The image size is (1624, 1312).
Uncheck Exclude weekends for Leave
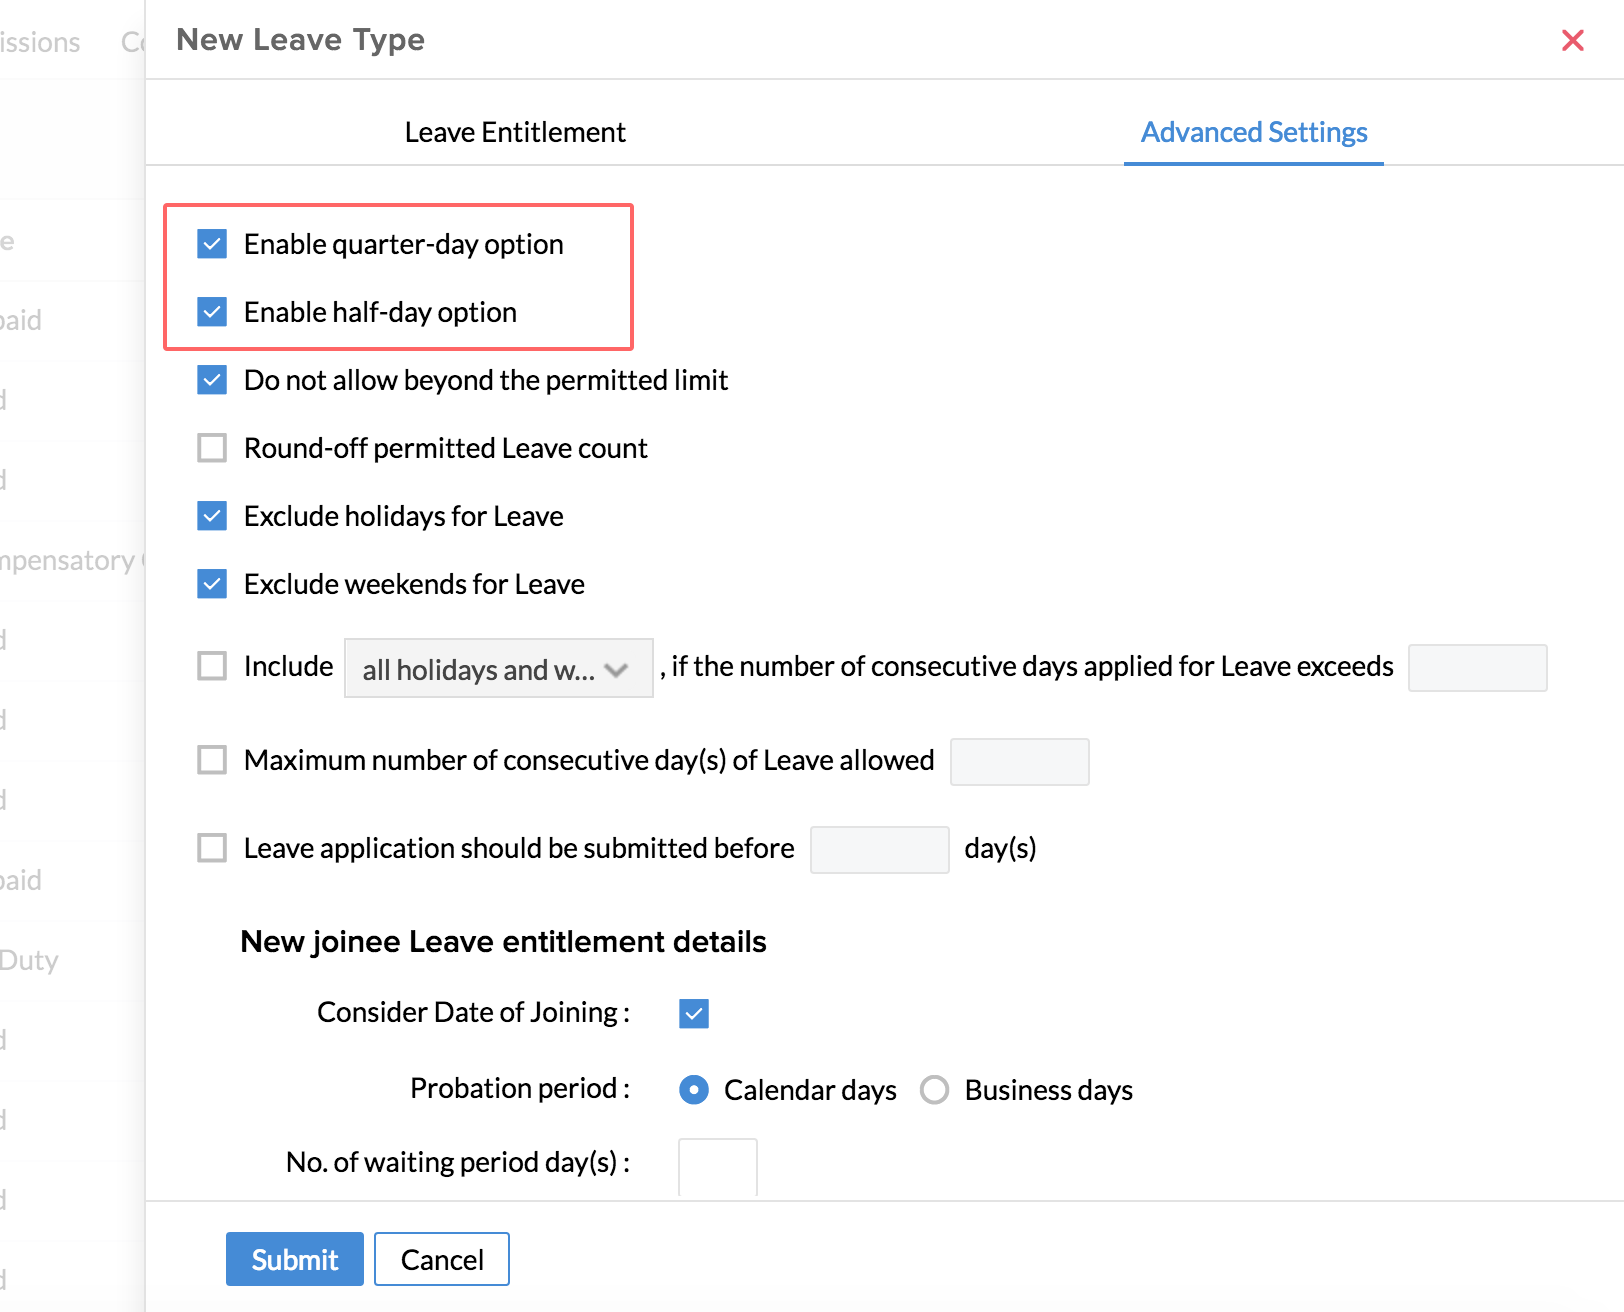click(212, 584)
